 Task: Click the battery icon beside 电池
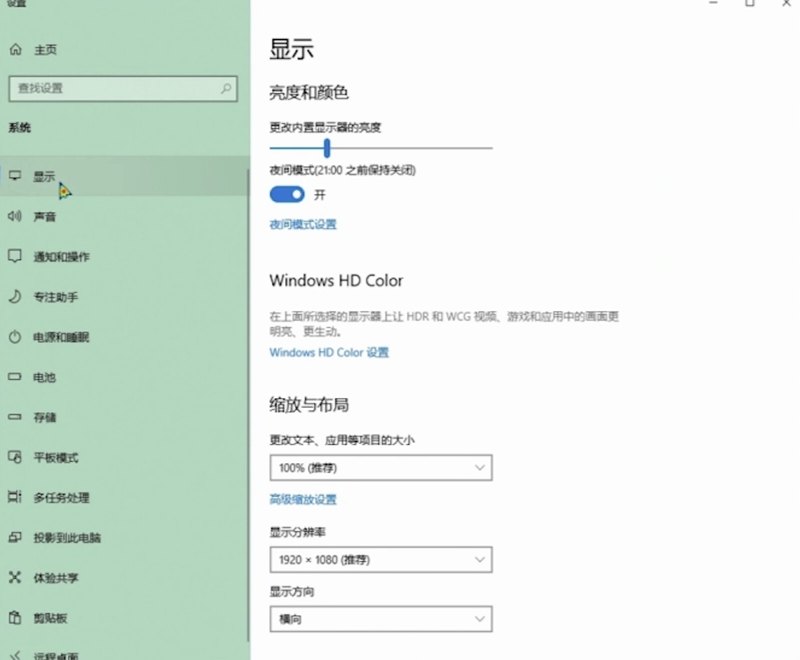point(15,377)
